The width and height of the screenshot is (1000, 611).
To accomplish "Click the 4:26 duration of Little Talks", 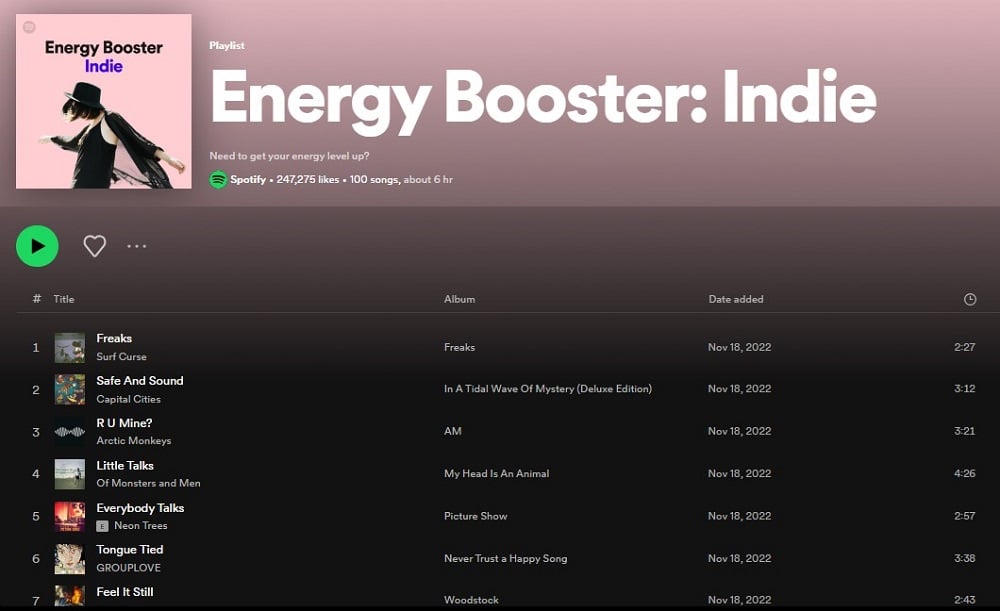I will 964,473.
